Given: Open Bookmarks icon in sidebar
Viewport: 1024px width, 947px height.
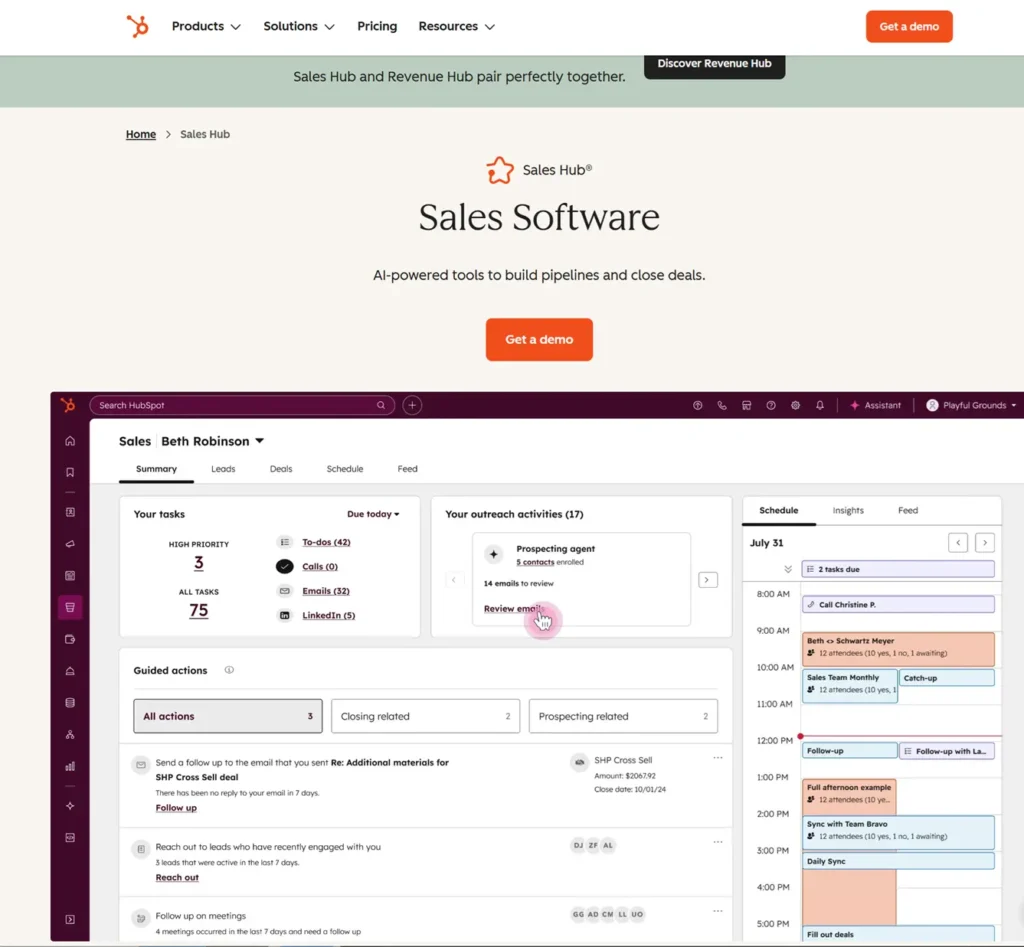Looking at the screenshot, I should [70, 472].
